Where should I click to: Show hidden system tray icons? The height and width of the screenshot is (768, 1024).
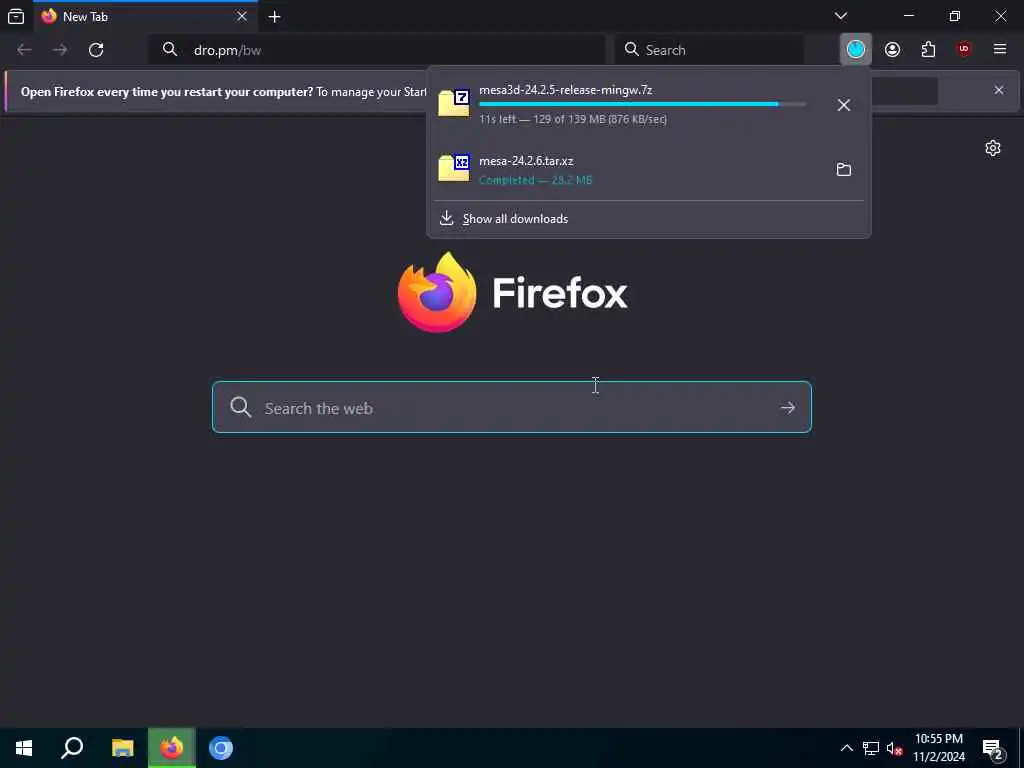click(846, 748)
